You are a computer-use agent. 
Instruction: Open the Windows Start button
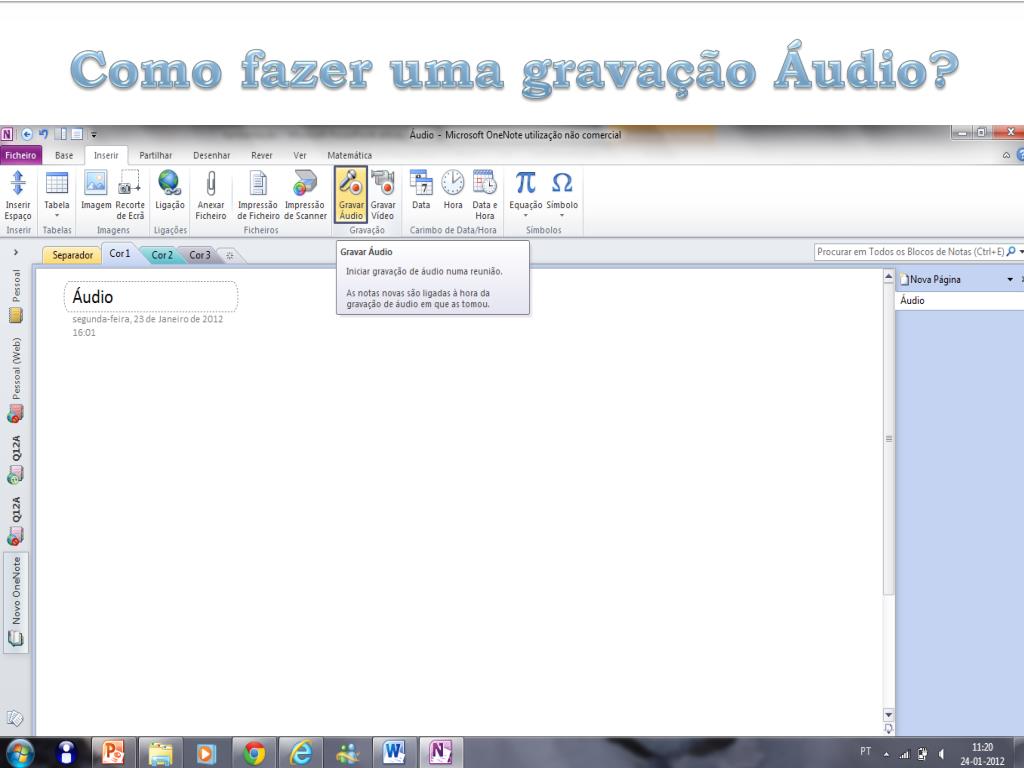19,753
